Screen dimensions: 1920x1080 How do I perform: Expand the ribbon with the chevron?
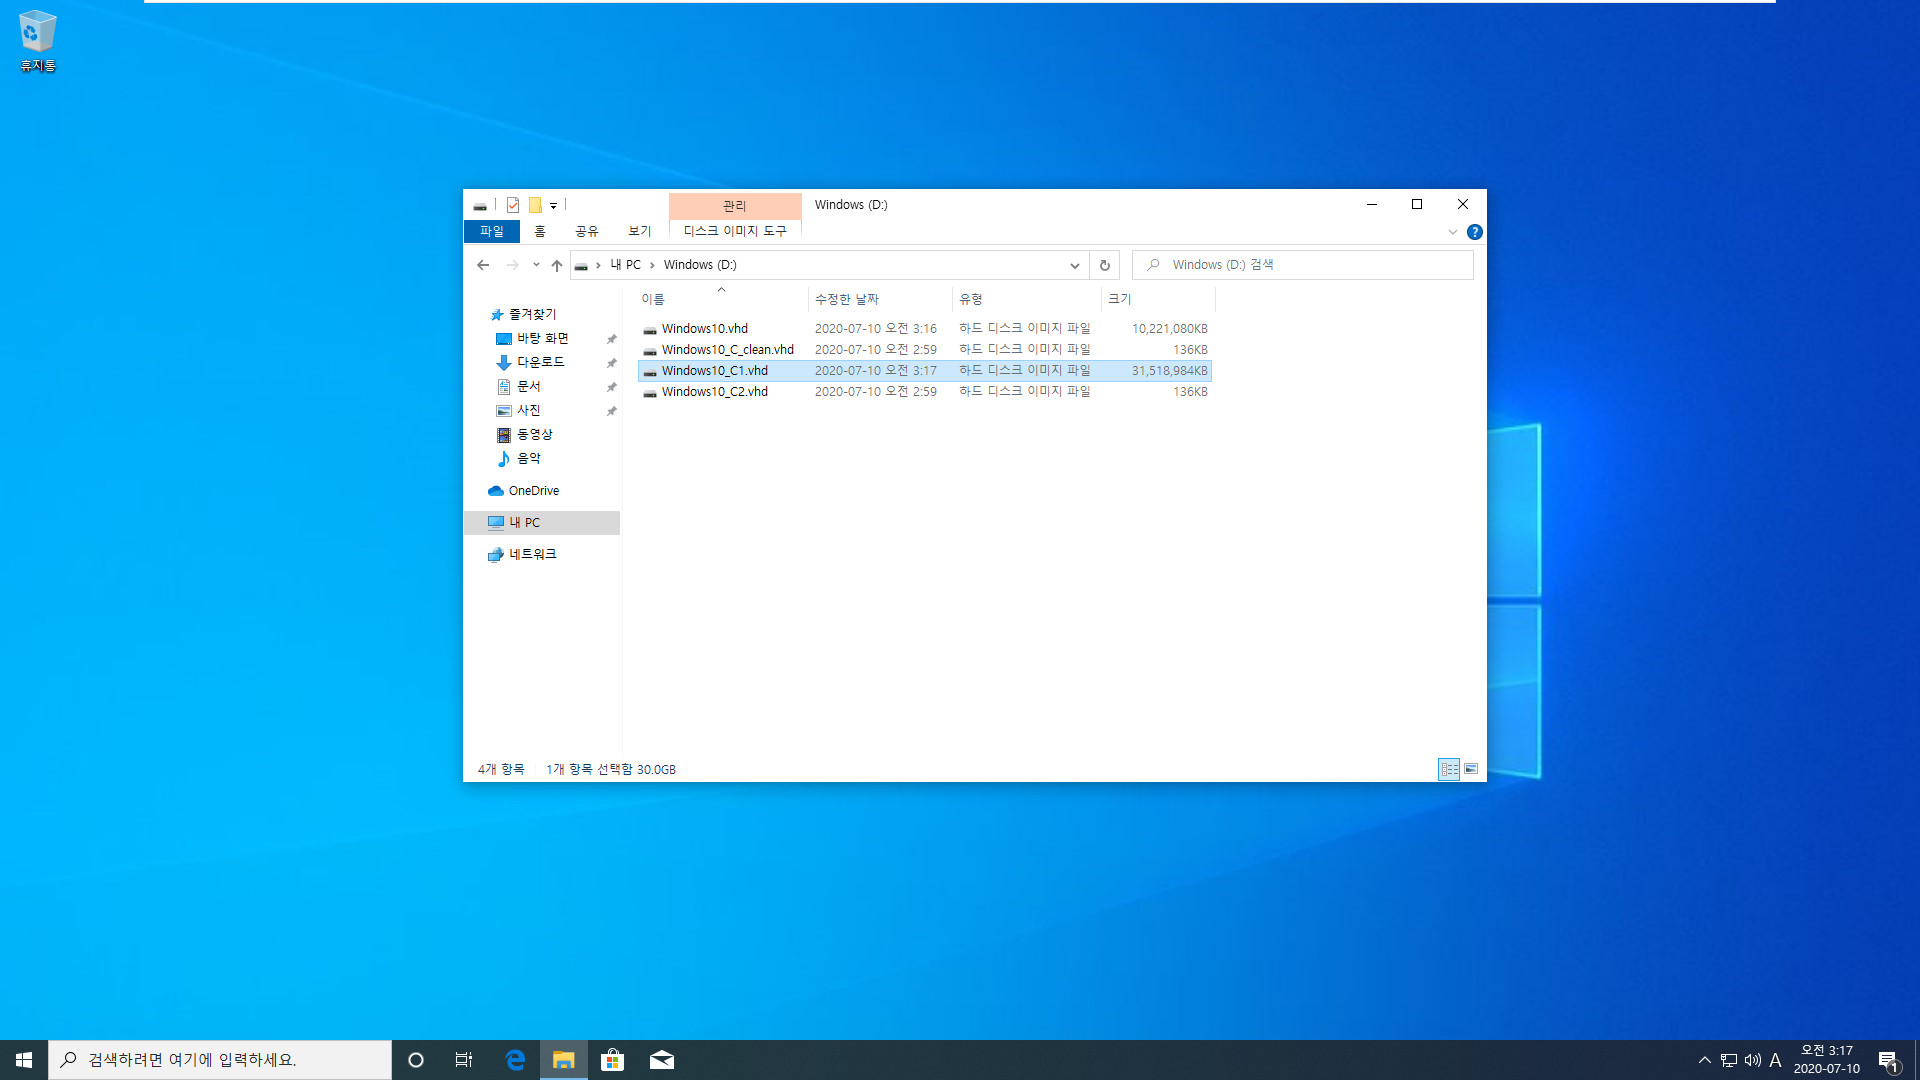click(x=1452, y=232)
